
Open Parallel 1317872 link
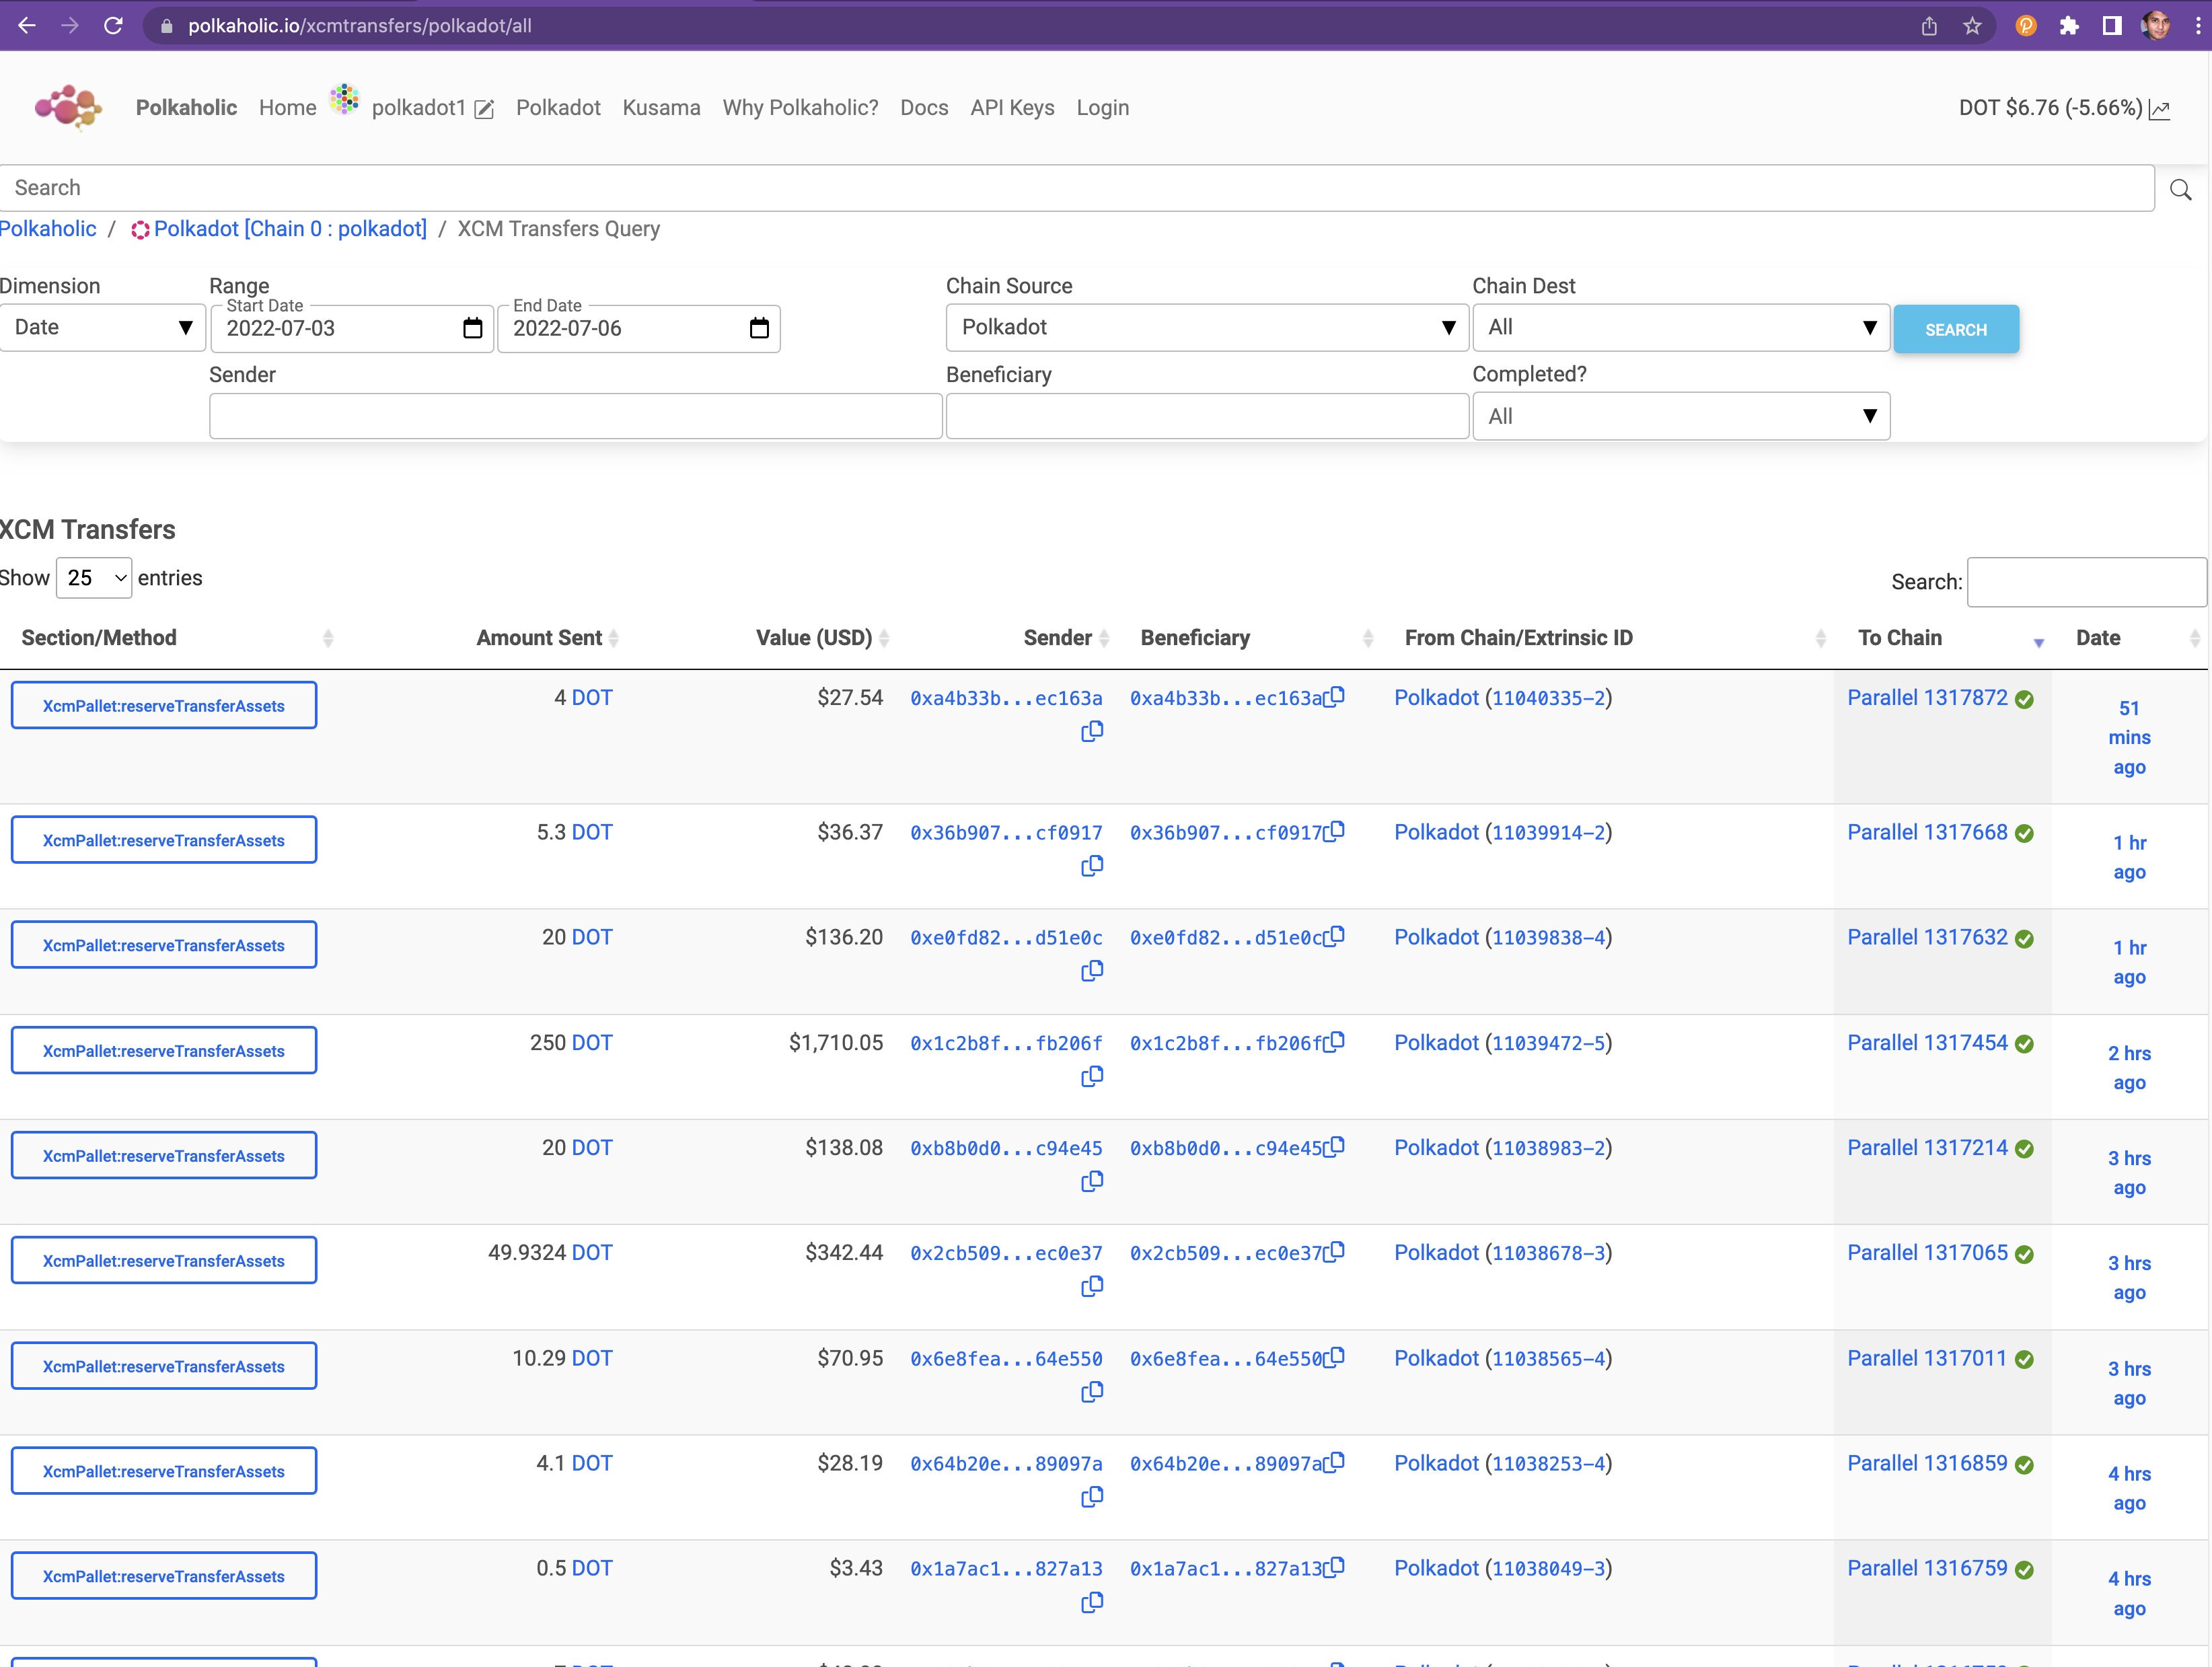coord(1927,698)
